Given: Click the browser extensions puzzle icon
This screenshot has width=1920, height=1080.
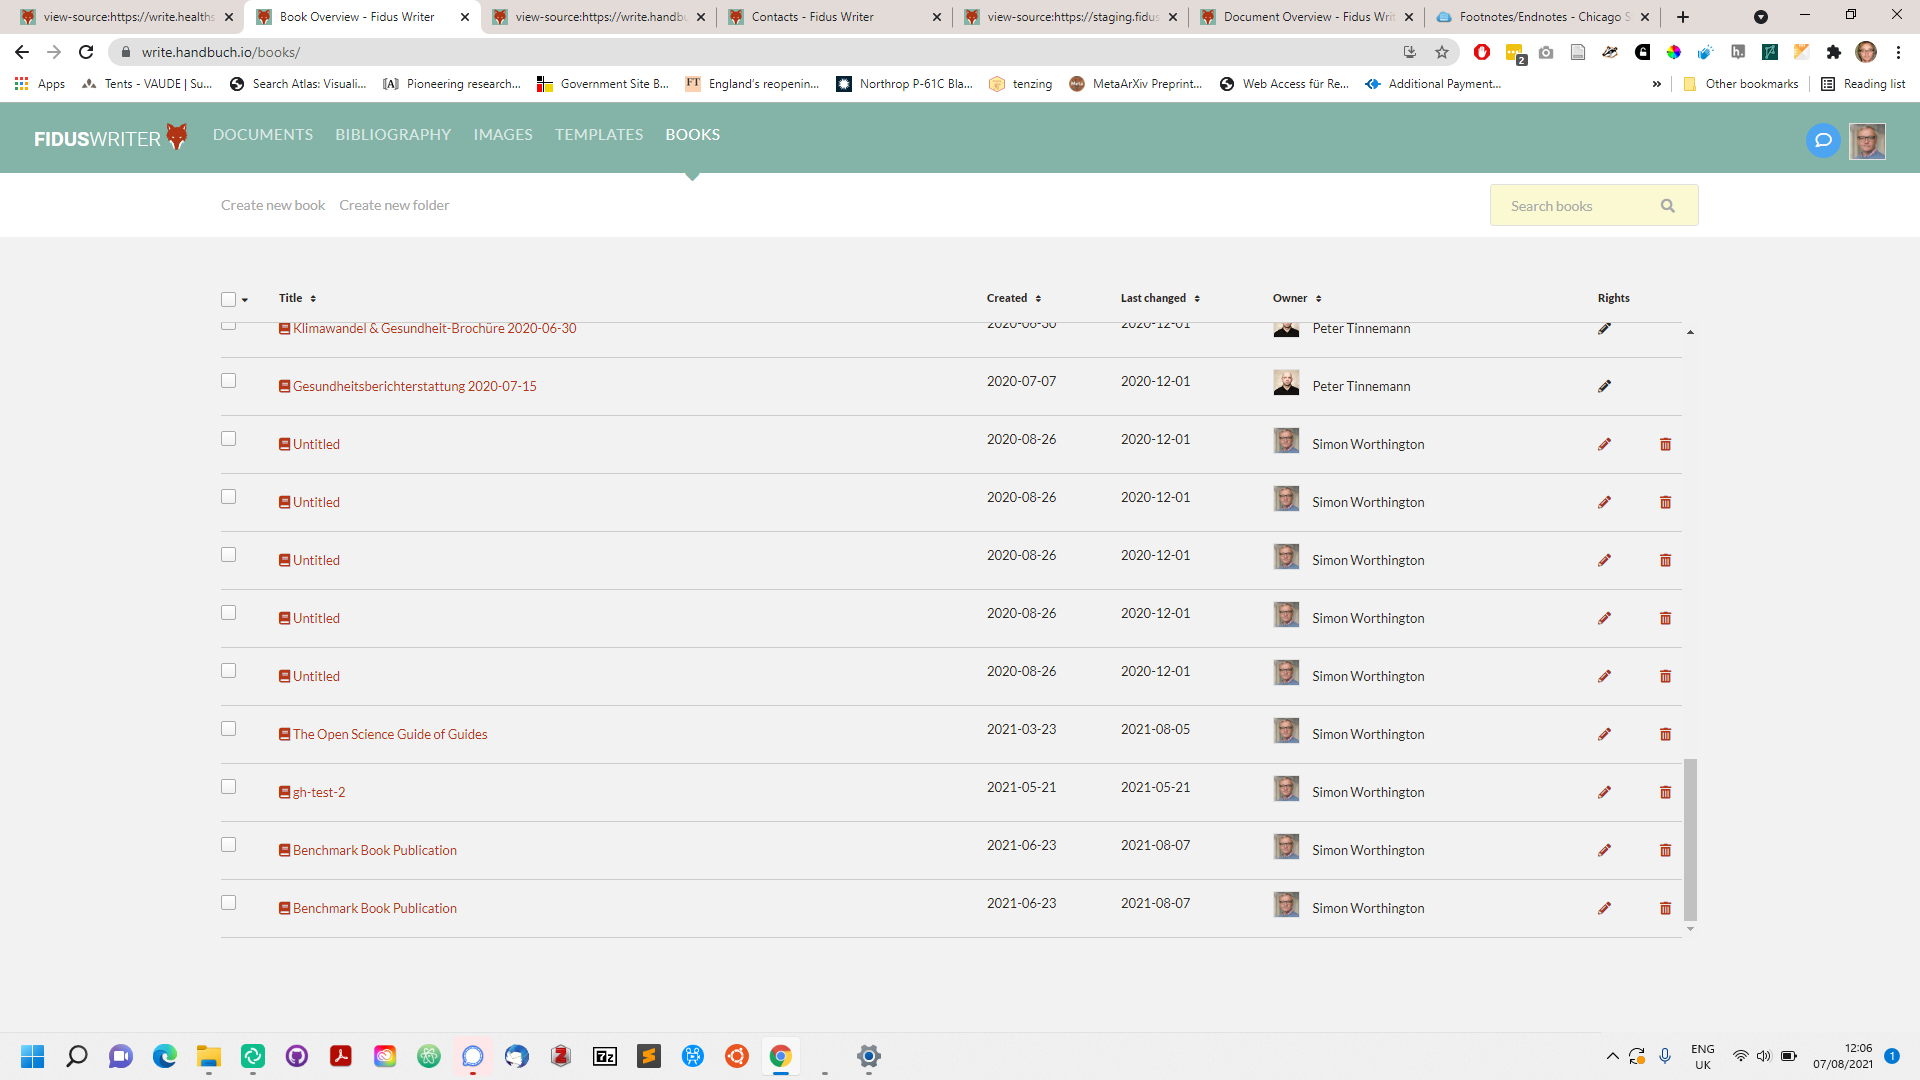Looking at the screenshot, I should point(1833,52).
